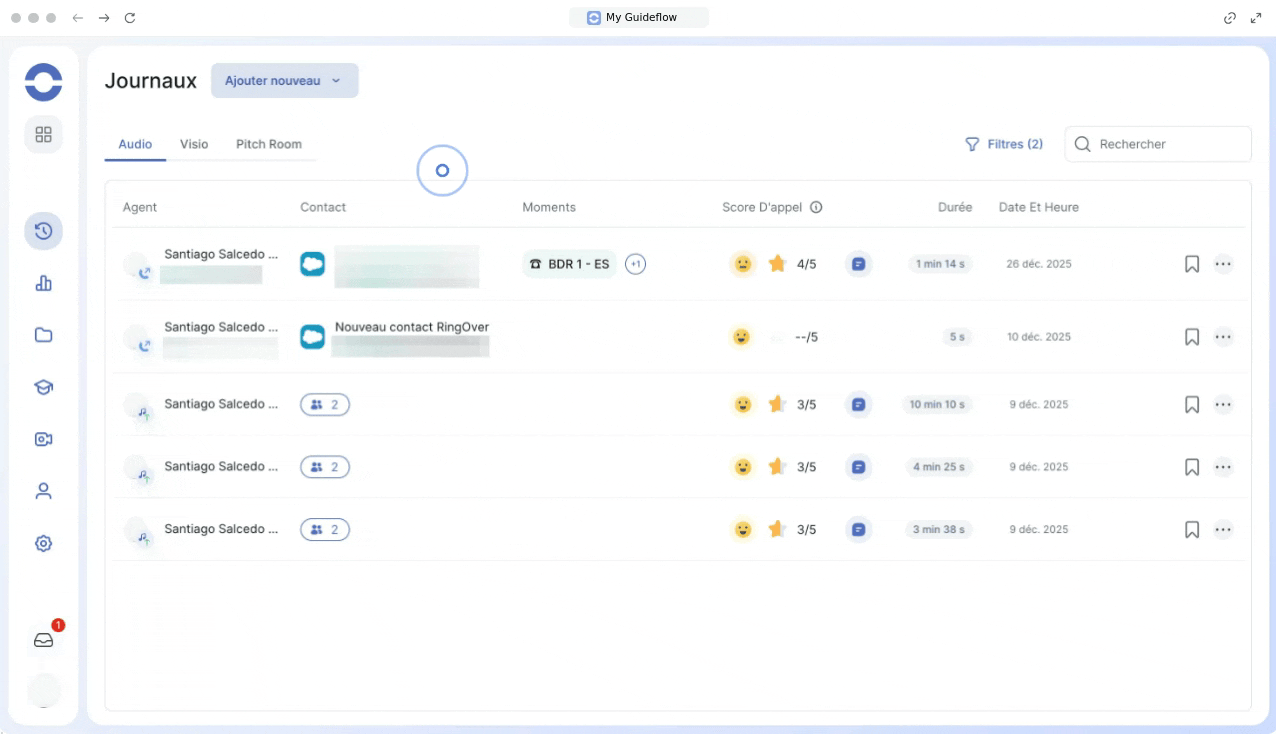Select the call history clock icon
This screenshot has height=734, width=1276.
[x=43, y=231]
